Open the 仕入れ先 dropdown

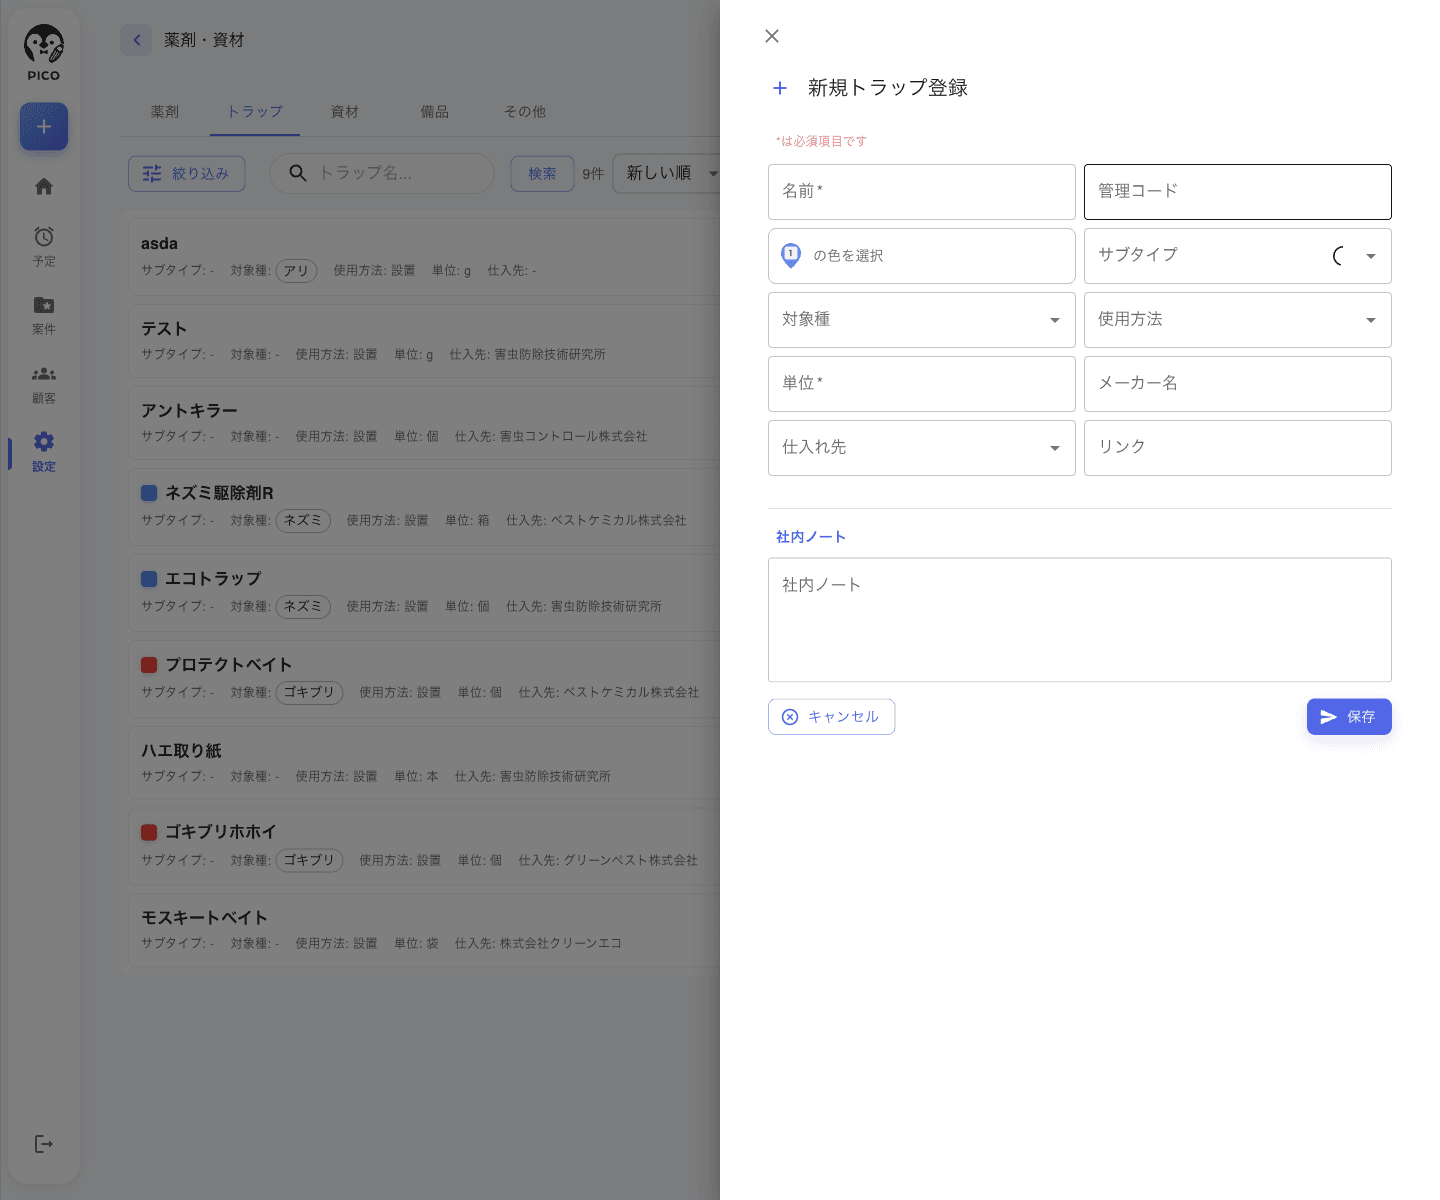coord(922,448)
